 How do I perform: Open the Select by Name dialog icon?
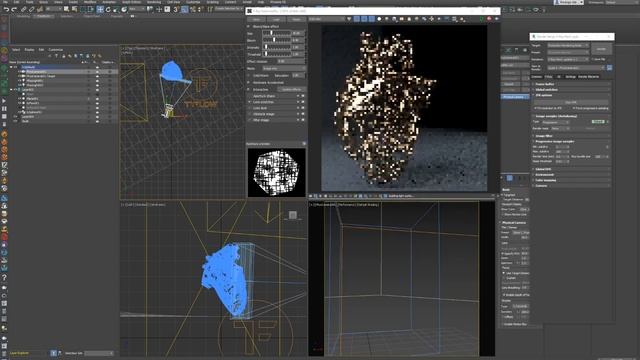74,9
